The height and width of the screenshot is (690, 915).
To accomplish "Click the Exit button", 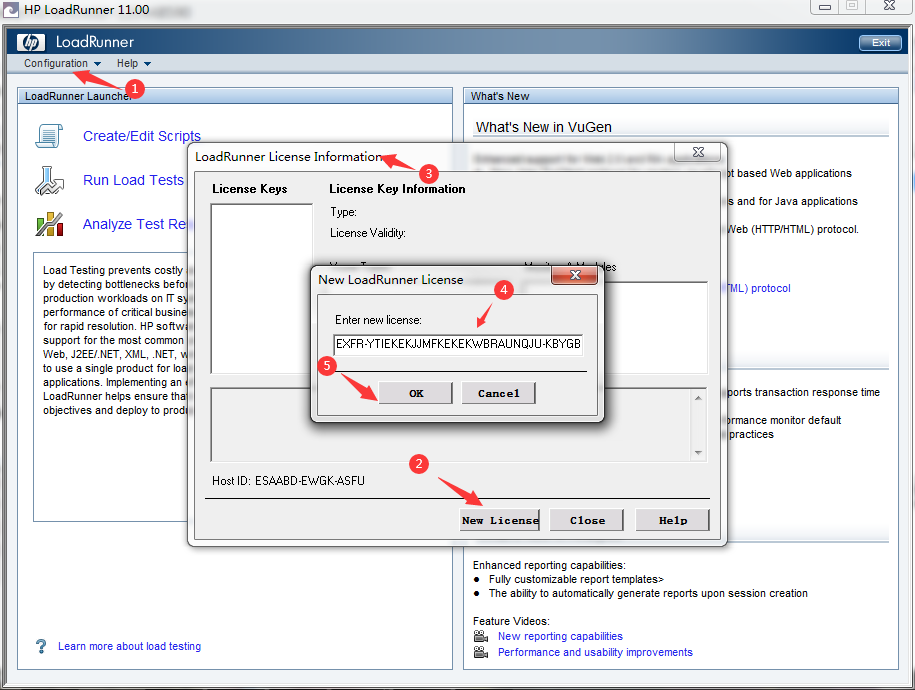I will [880, 43].
